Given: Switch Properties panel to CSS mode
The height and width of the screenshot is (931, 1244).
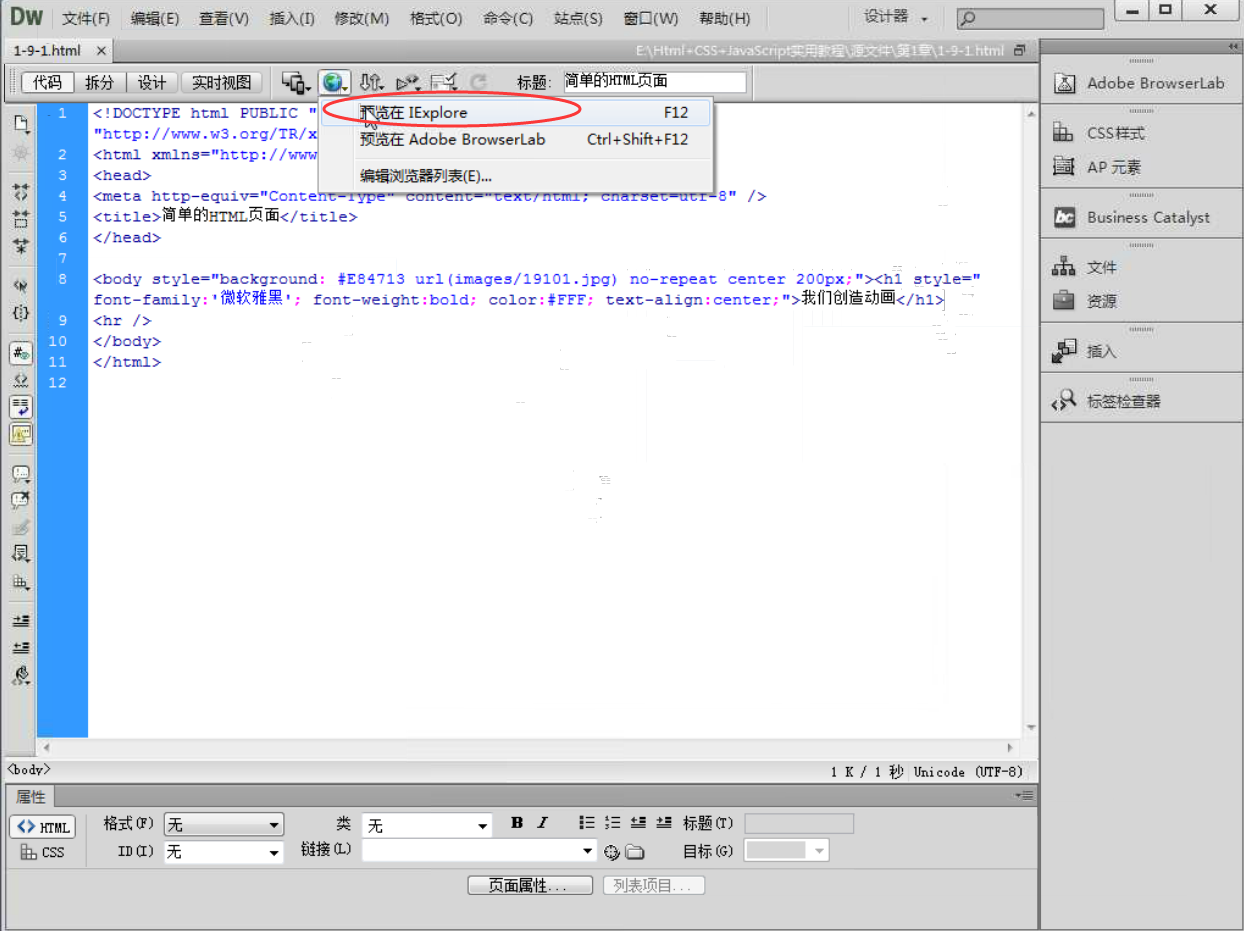Looking at the screenshot, I should [x=43, y=852].
